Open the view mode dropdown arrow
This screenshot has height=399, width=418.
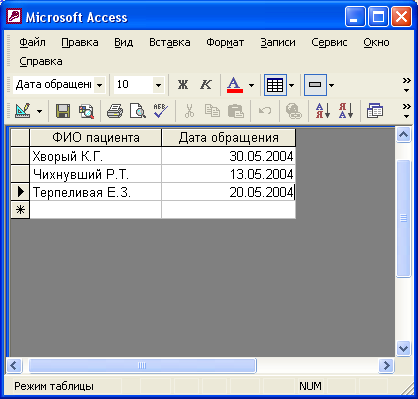click(x=39, y=111)
